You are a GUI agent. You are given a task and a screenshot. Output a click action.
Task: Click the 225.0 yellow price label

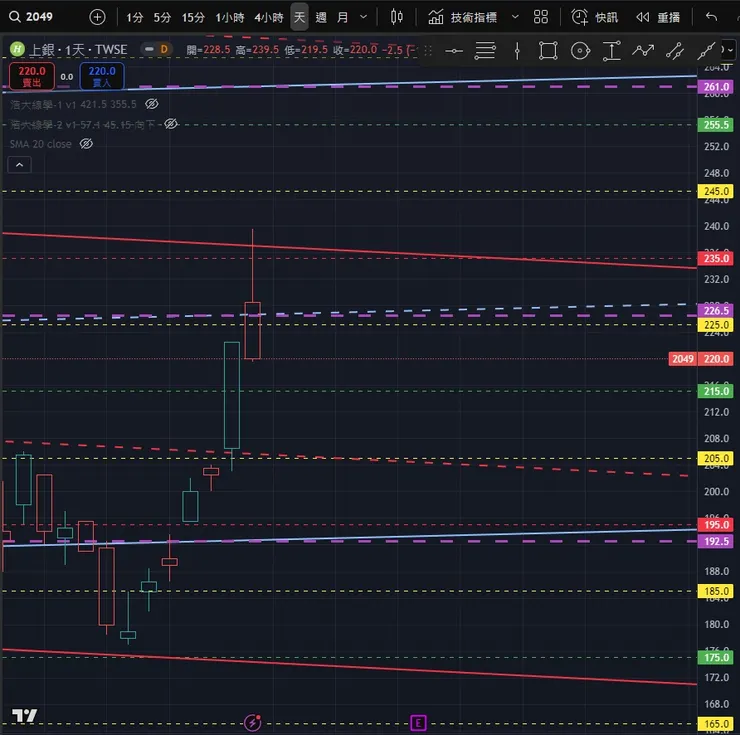[715, 325]
